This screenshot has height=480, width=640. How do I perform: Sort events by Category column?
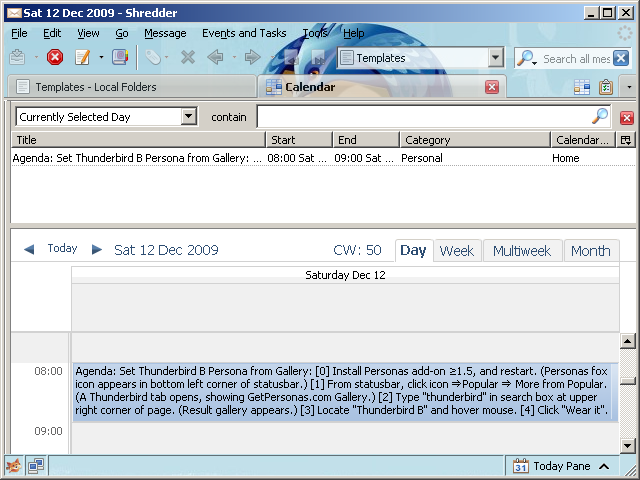click(x=475, y=140)
